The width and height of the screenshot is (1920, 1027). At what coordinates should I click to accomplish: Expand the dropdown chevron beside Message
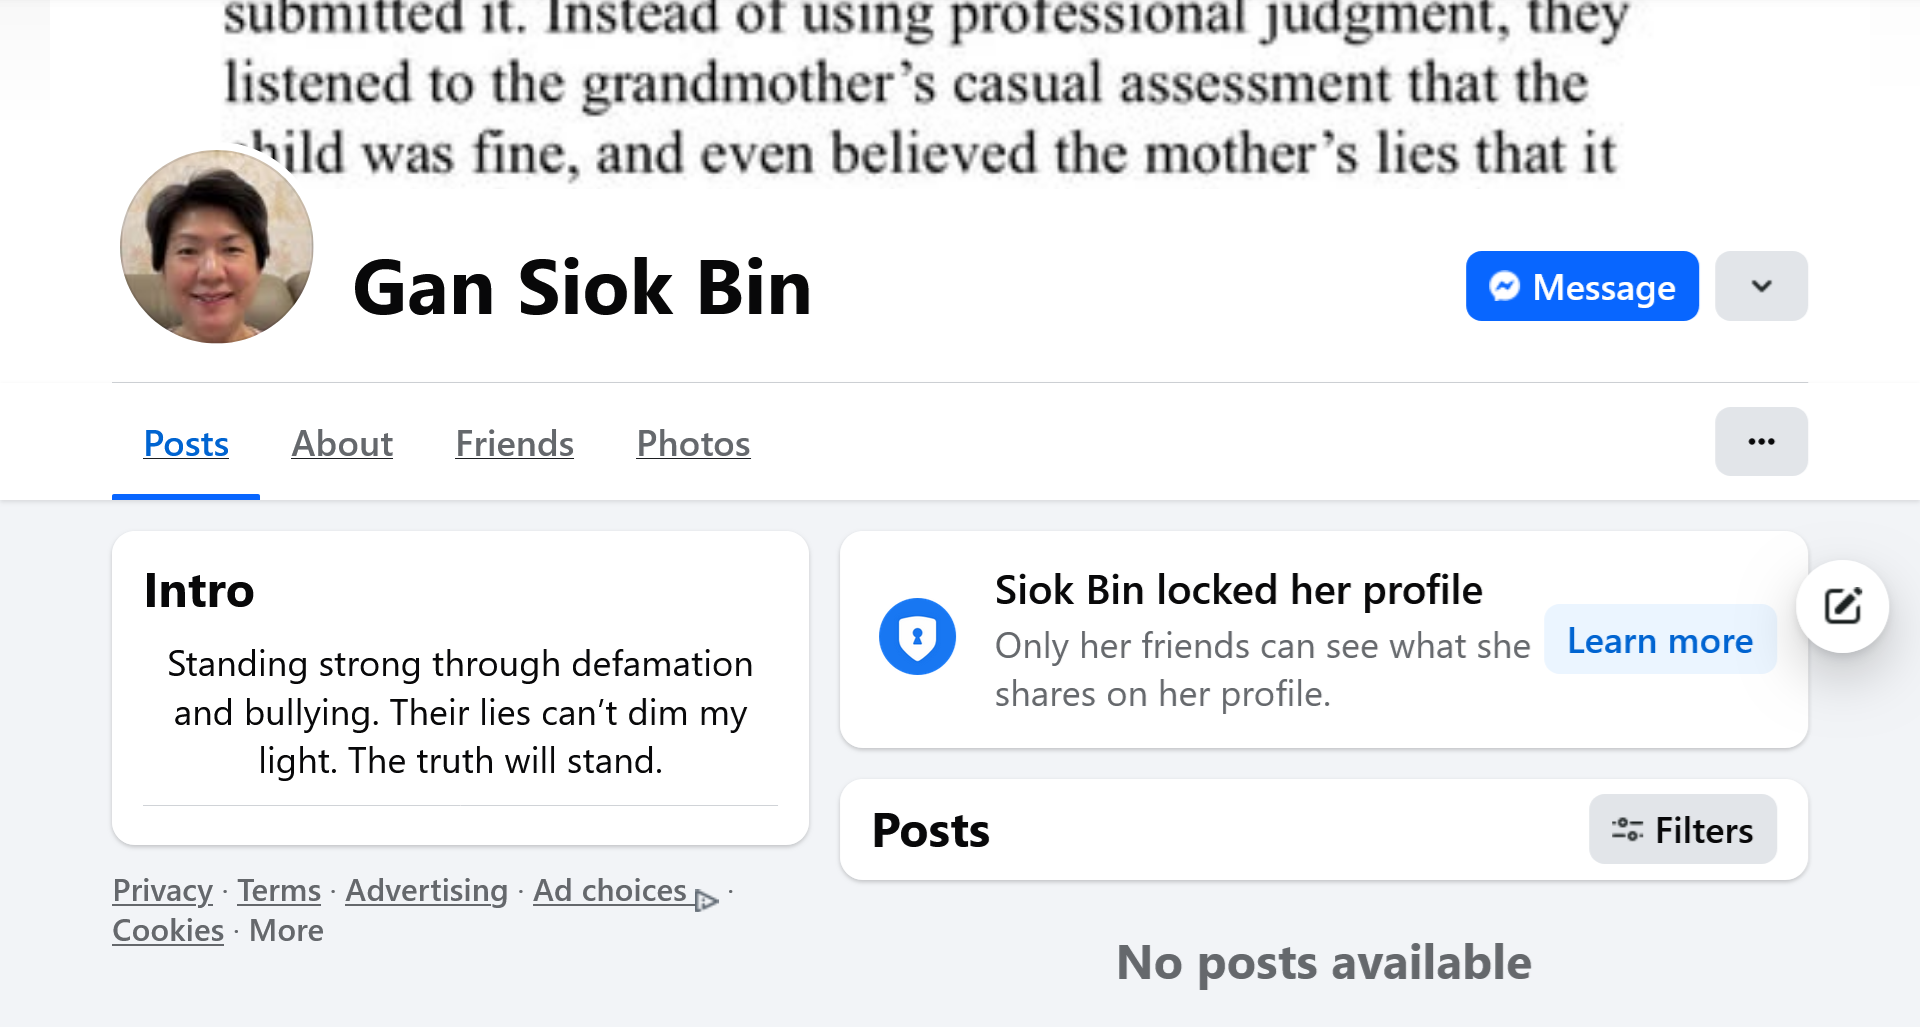[x=1761, y=287]
